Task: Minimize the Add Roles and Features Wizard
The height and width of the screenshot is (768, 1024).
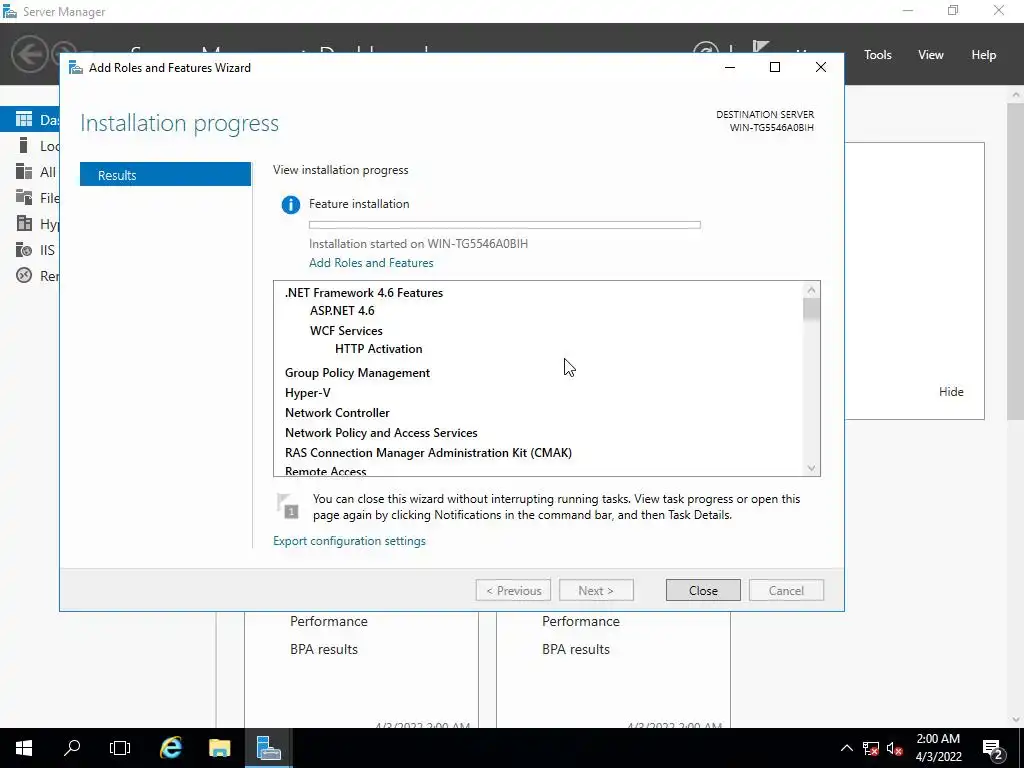Action: coord(730,67)
